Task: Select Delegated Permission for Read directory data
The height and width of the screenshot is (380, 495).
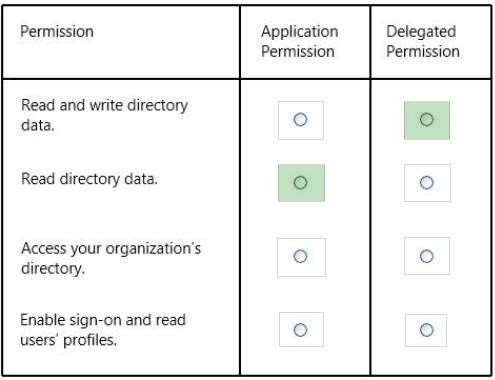Action: point(427,182)
